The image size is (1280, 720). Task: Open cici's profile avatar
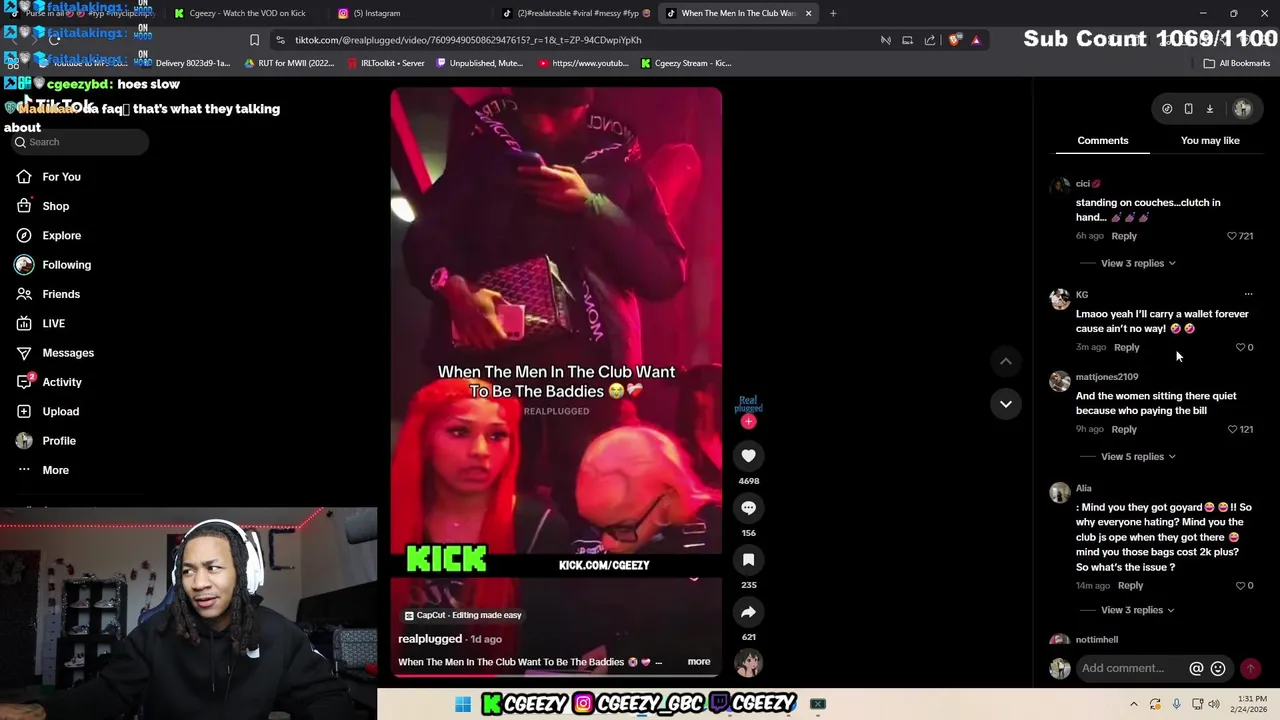point(1060,187)
